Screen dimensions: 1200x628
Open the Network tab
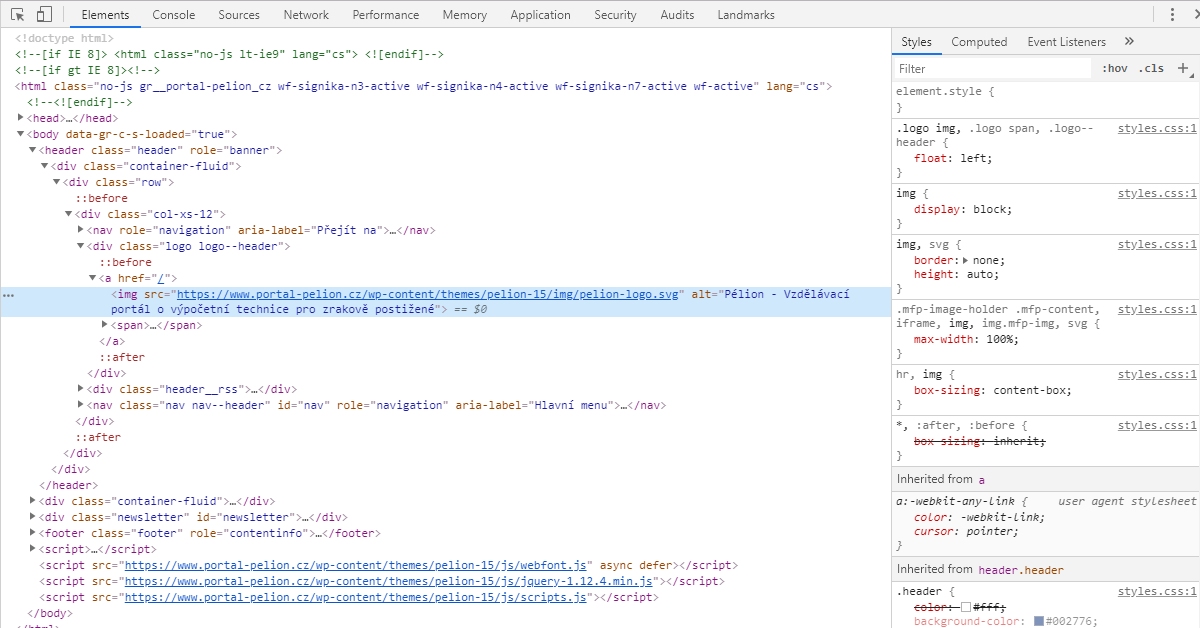pyautogui.click(x=306, y=15)
